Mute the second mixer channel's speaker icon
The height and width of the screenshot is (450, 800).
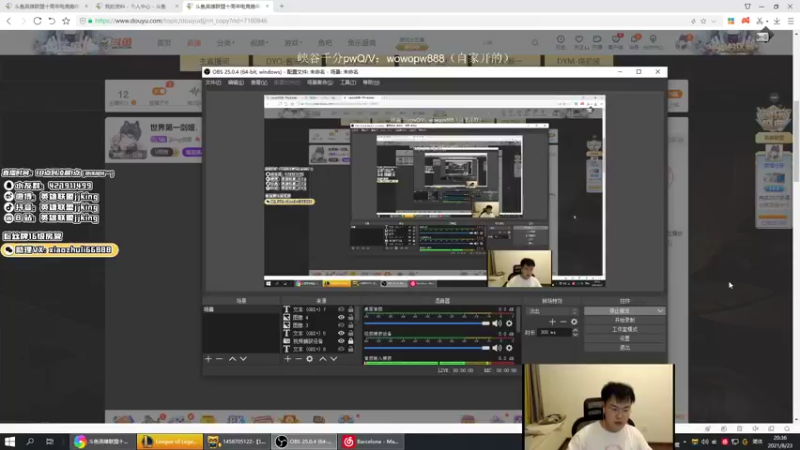tap(497, 348)
